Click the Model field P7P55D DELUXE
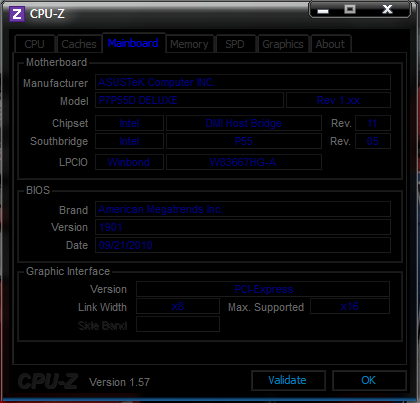The height and width of the screenshot is (403, 420). pos(189,100)
